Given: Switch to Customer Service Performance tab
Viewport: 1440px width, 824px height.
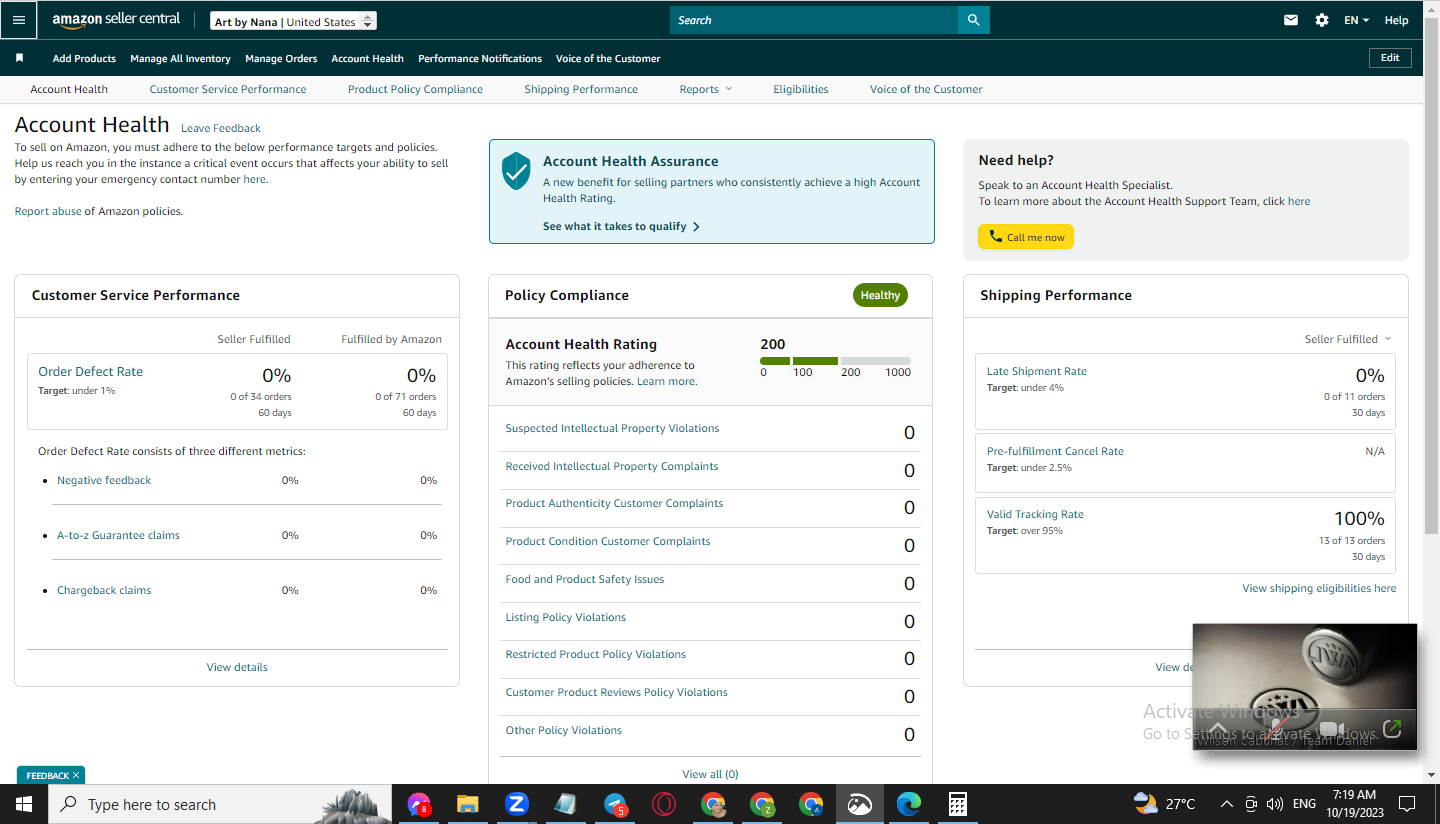Looking at the screenshot, I should (228, 89).
